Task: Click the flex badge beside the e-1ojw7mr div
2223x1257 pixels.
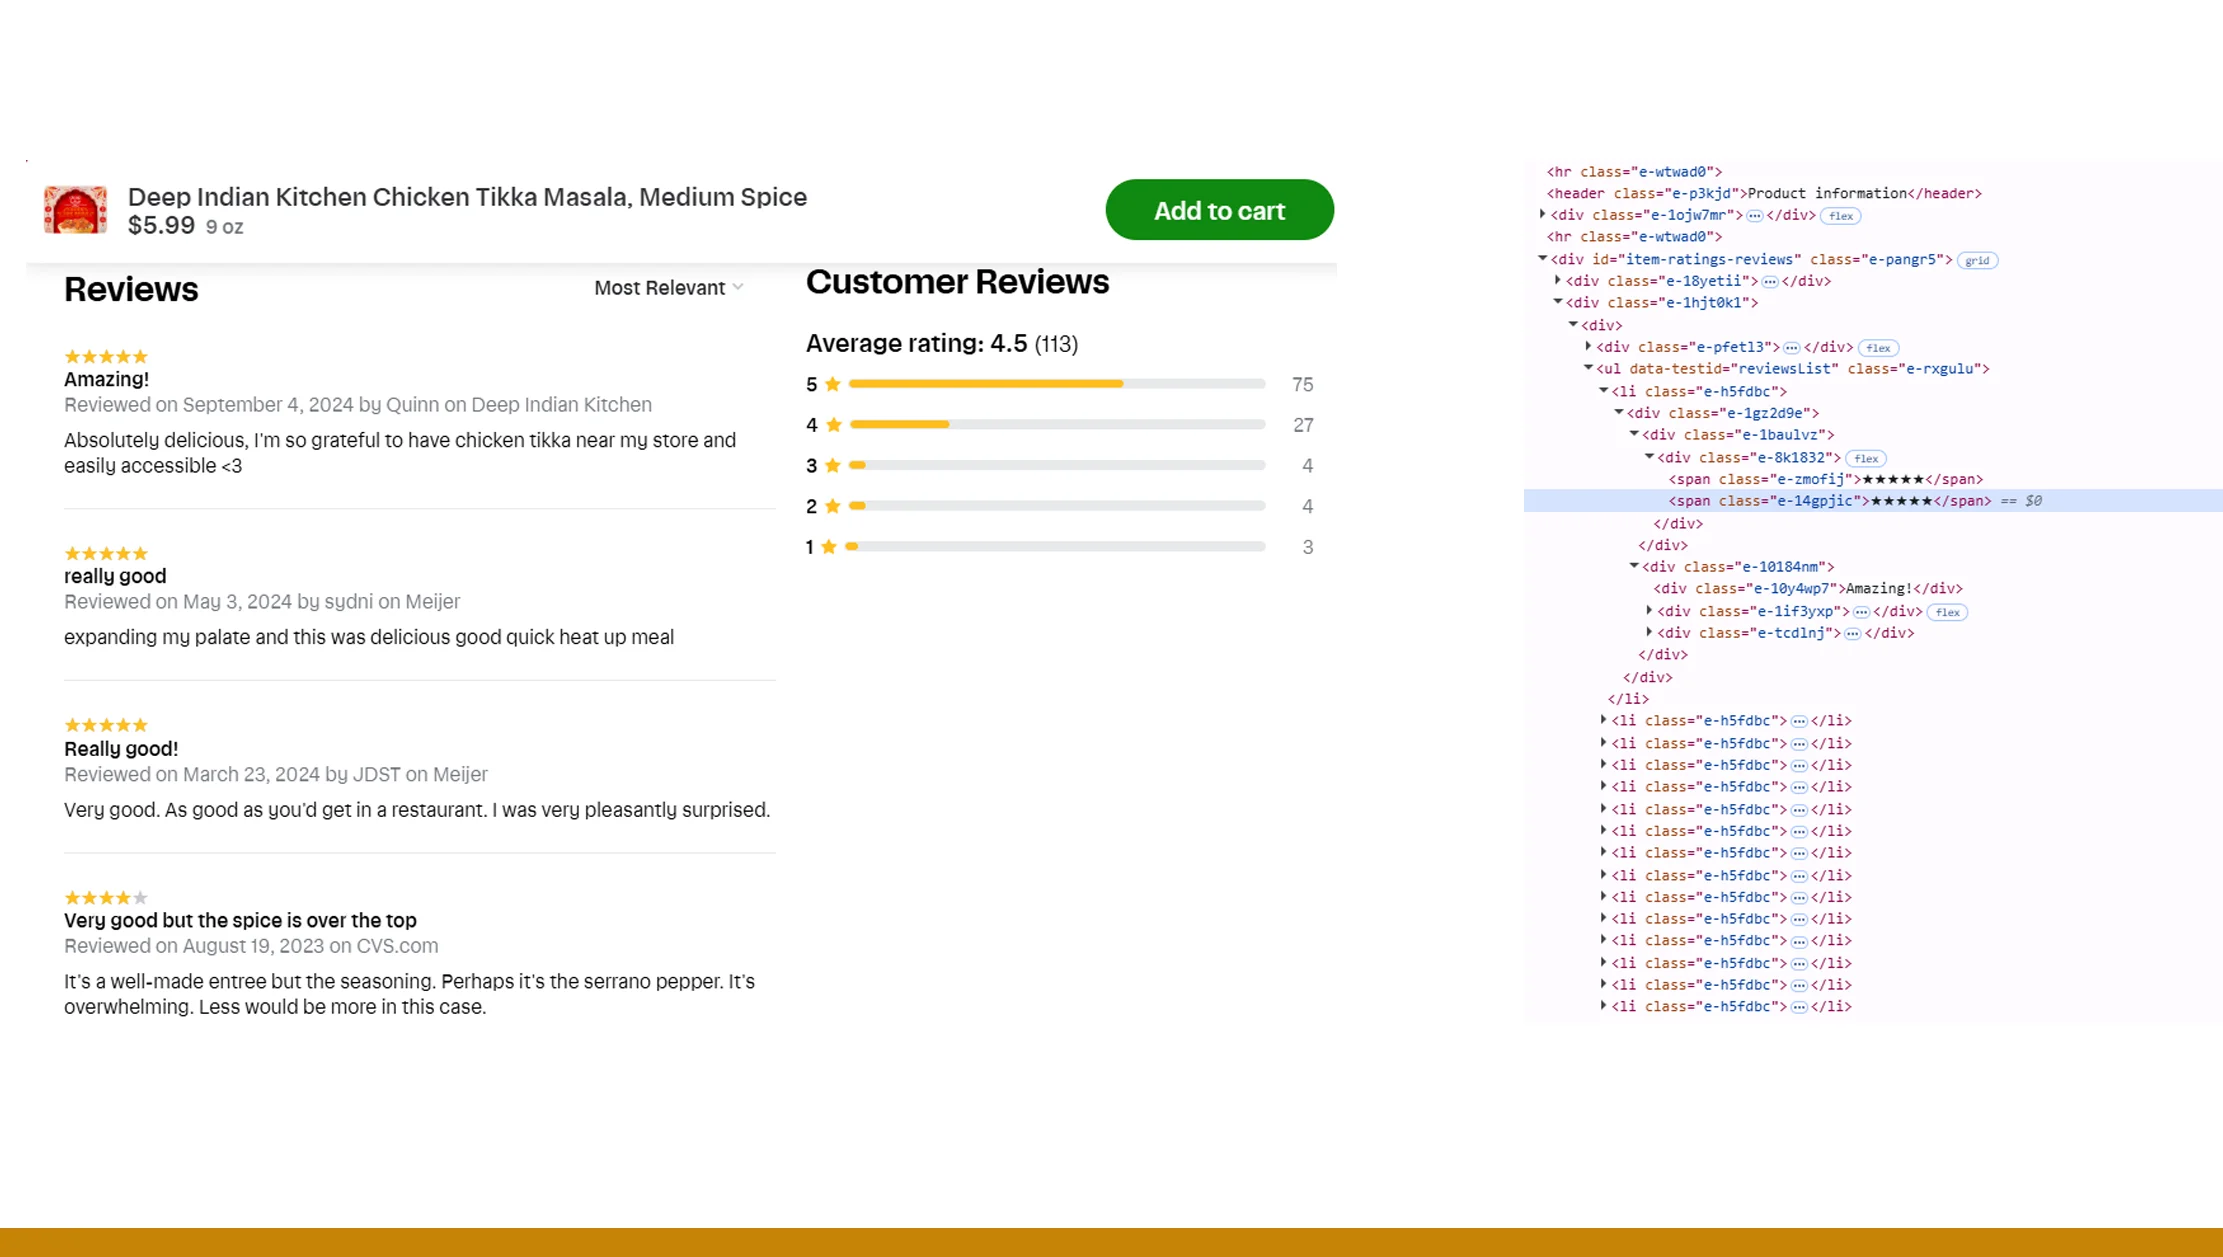Action: point(1840,216)
